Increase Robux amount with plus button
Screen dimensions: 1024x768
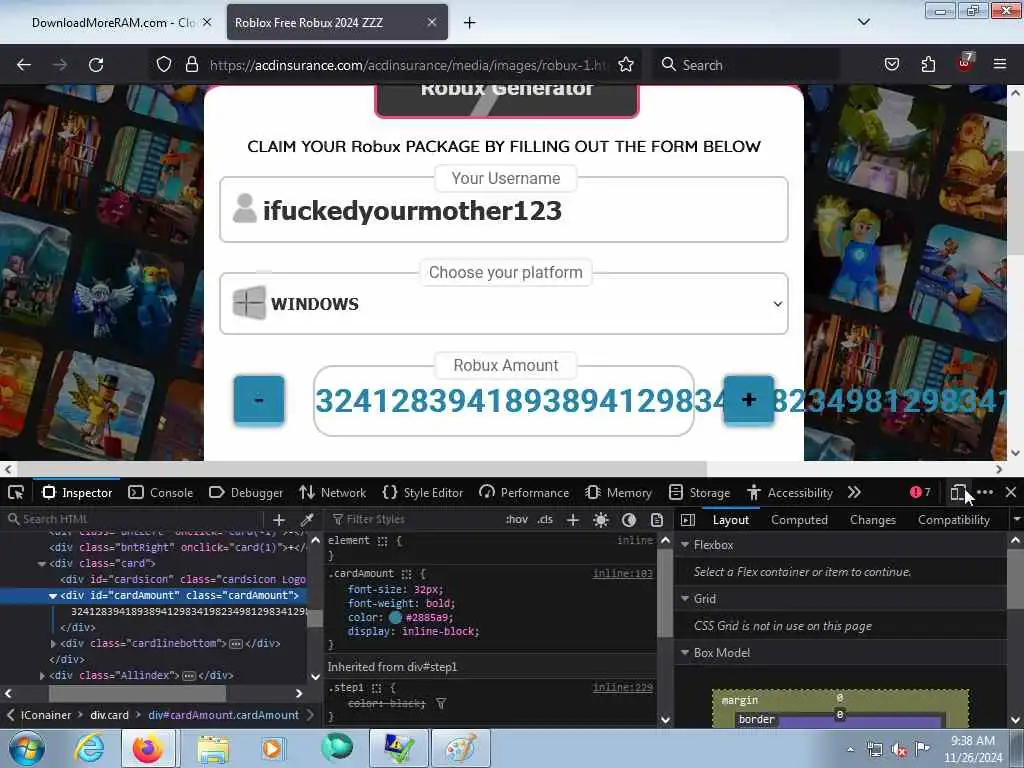point(748,400)
